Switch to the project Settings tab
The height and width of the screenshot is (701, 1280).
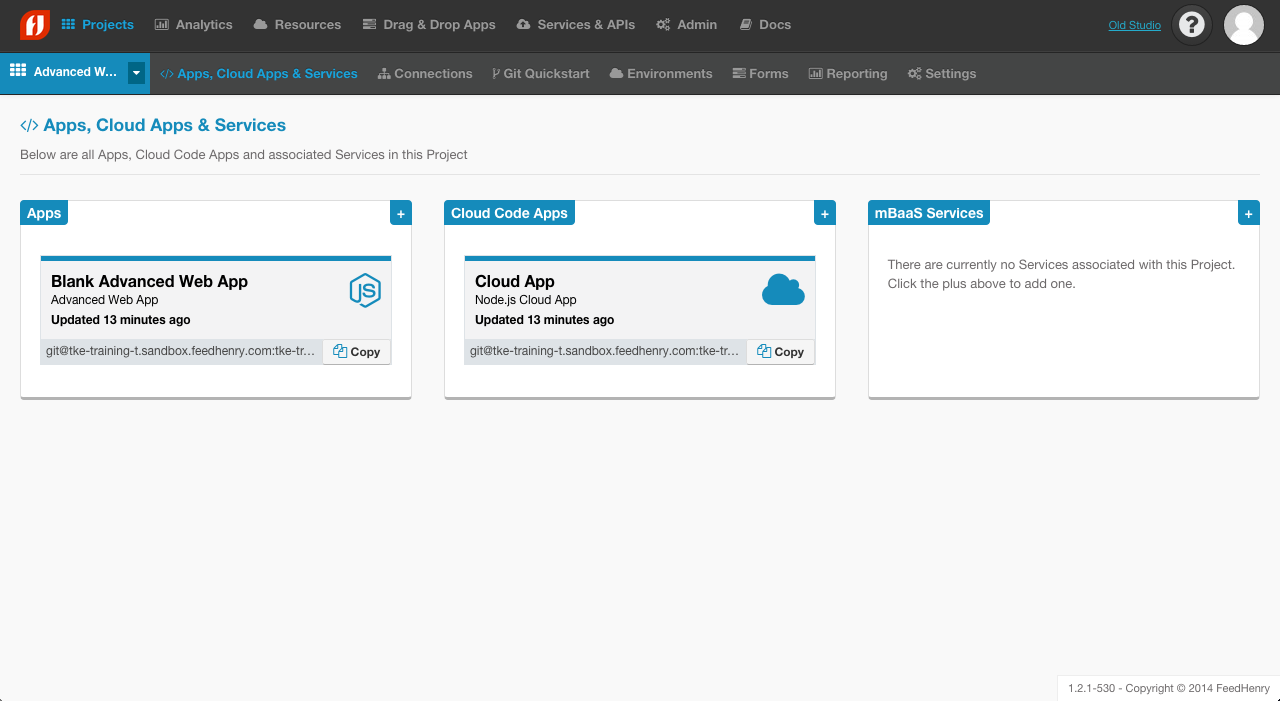pos(942,73)
